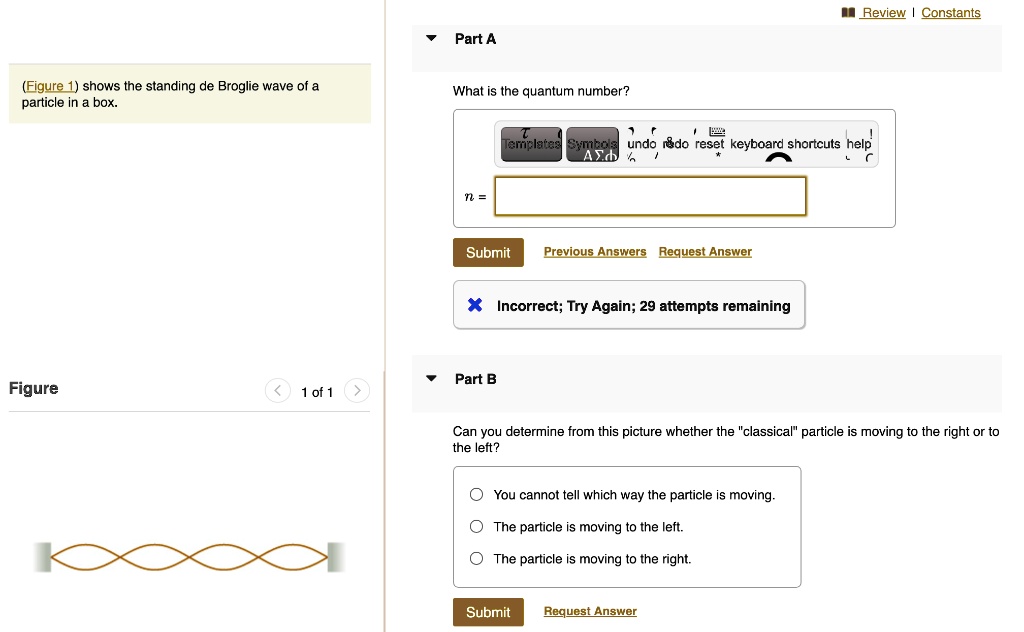Image resolution: width=1024 pixels, height=632 pixels.
Task: Collapse the Part B section
Action: pos(431,378)
